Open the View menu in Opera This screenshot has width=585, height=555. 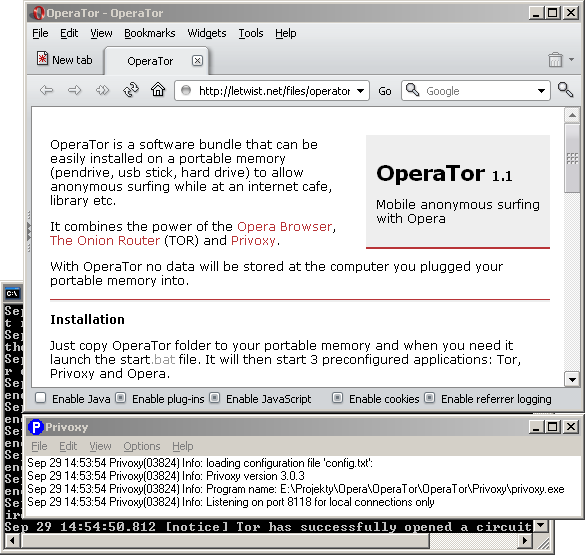tap(101, 34)
